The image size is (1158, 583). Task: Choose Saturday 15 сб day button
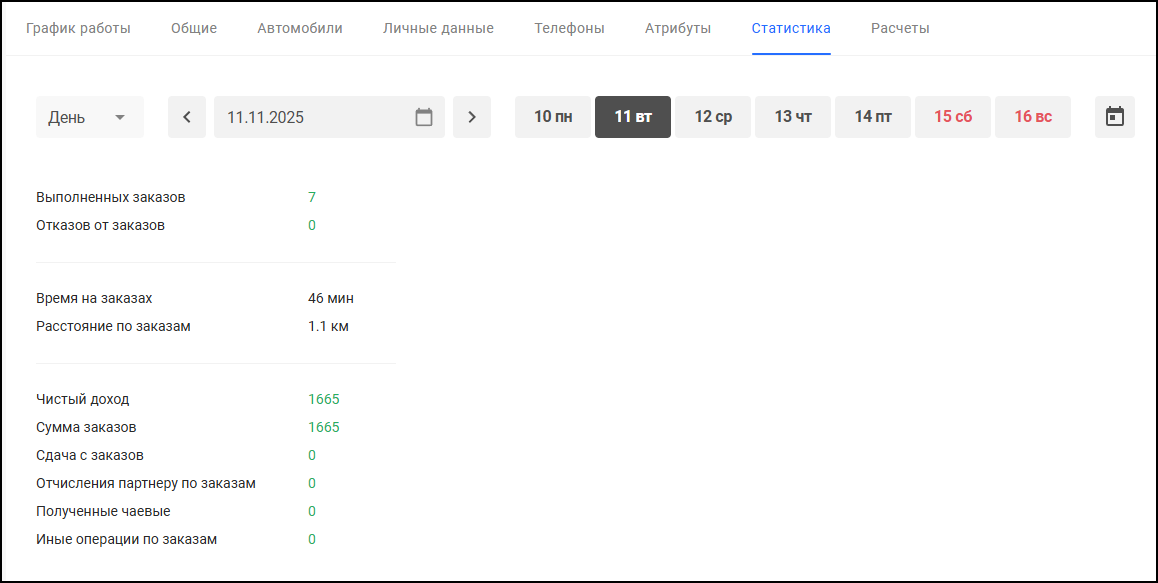953,117
